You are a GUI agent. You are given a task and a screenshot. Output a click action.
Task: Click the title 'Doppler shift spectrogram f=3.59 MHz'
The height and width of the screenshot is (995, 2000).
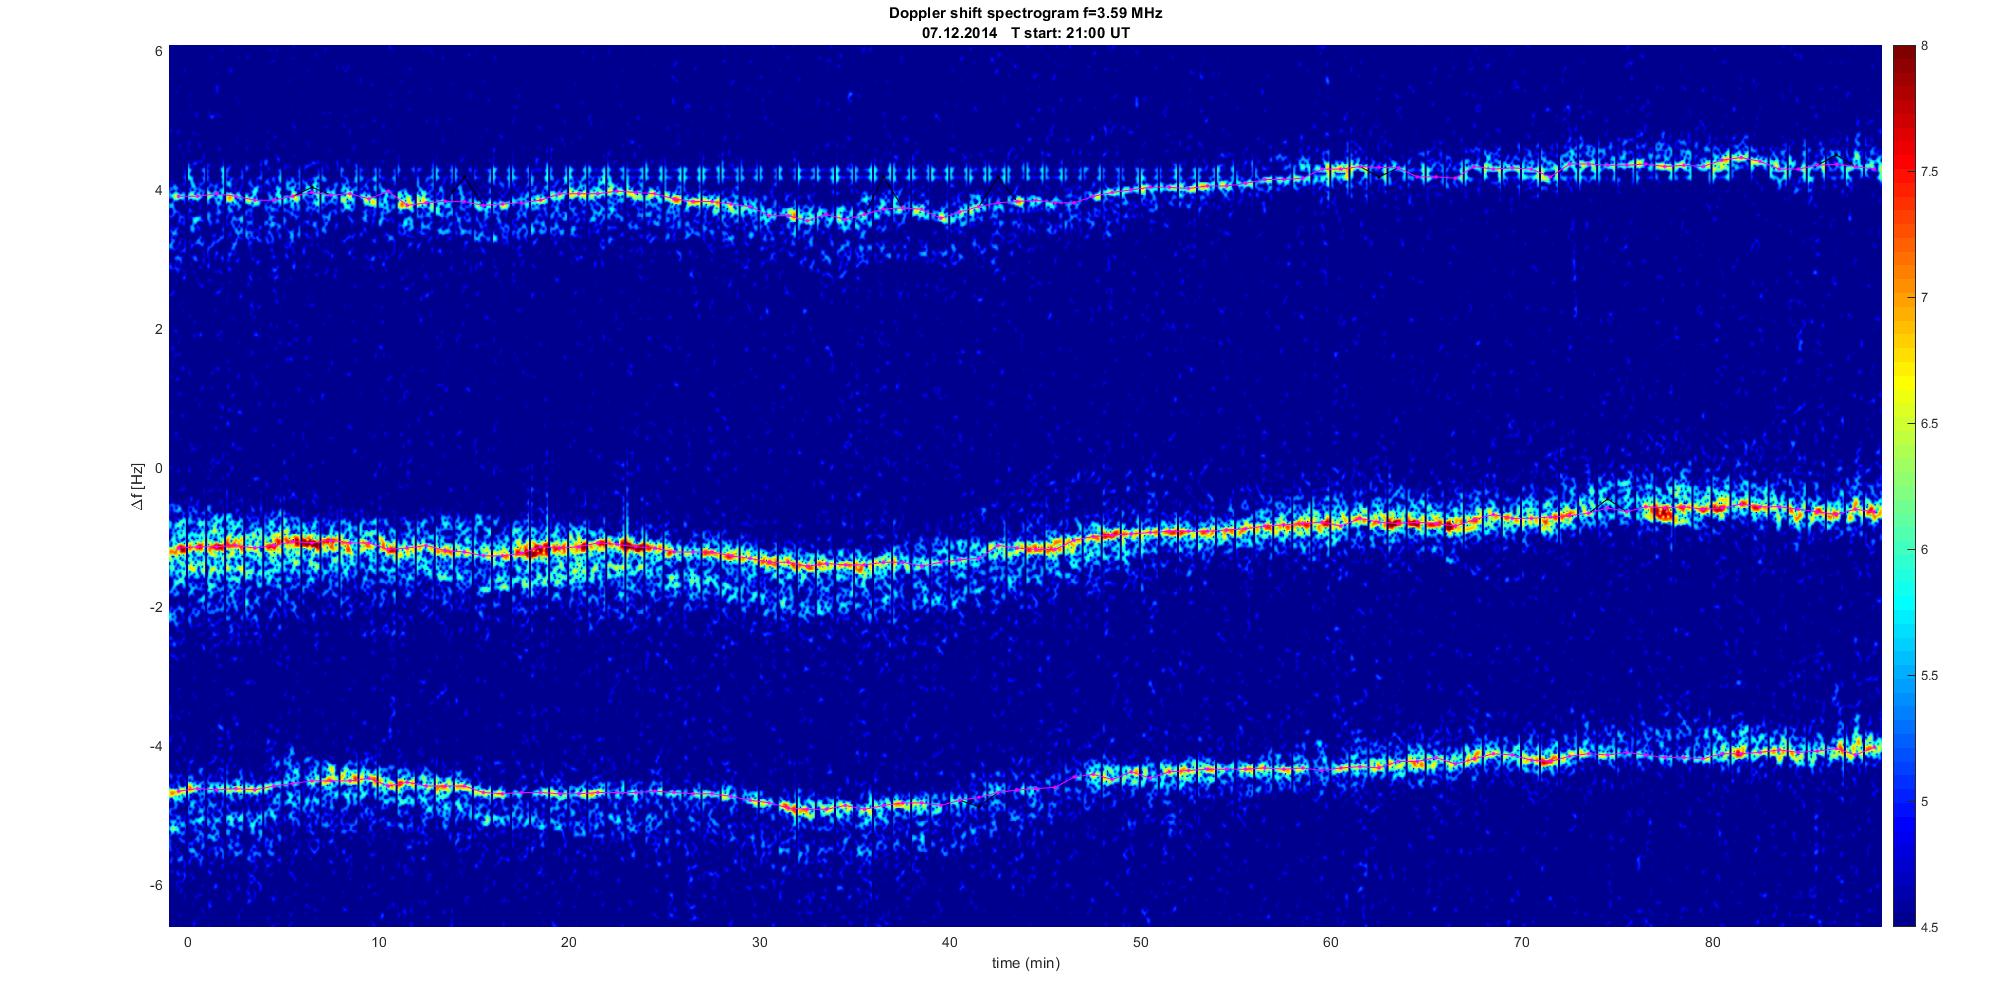1025,14
